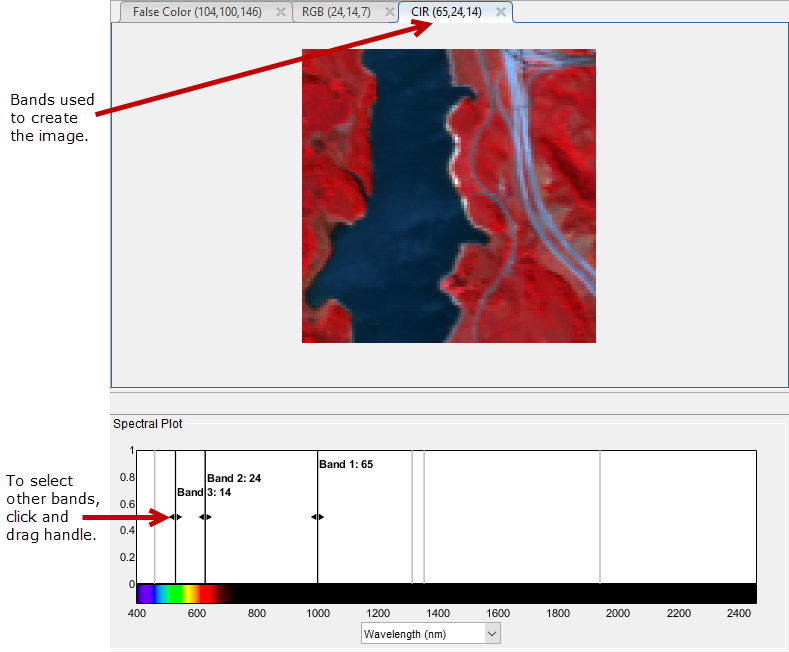This screenshot has width=789, height=652.
Task: Click the visible spectrum color bar
Action: pos(446,594)
